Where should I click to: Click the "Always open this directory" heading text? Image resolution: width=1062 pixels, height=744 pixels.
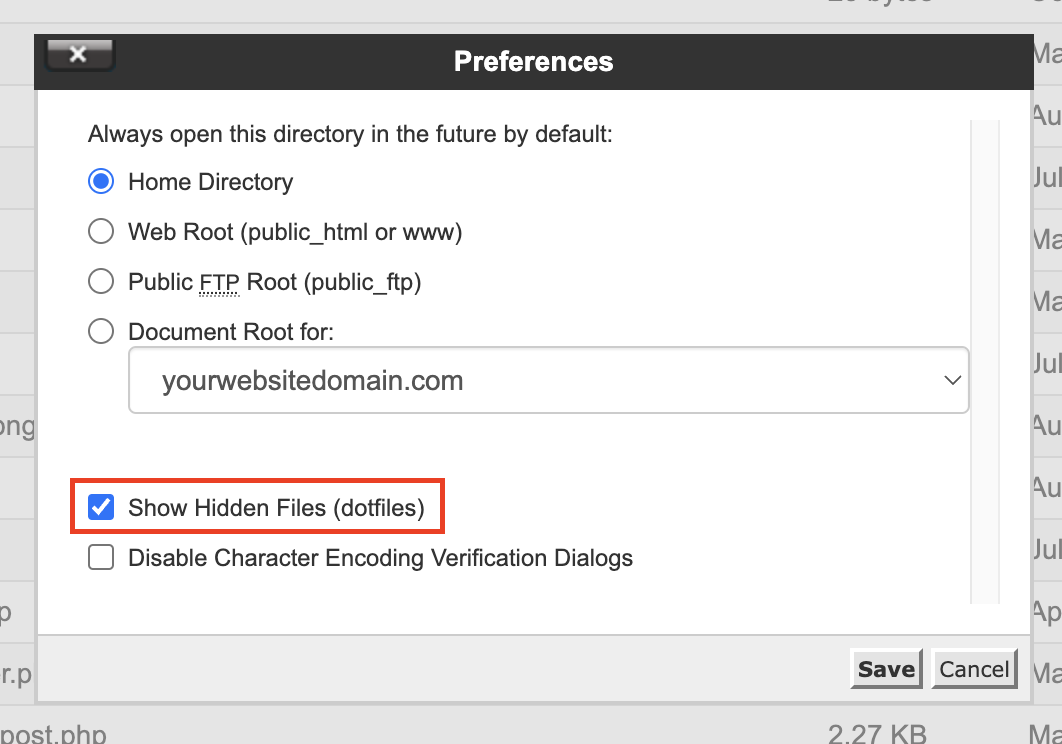pyautogui.click(x=350, y=134)
